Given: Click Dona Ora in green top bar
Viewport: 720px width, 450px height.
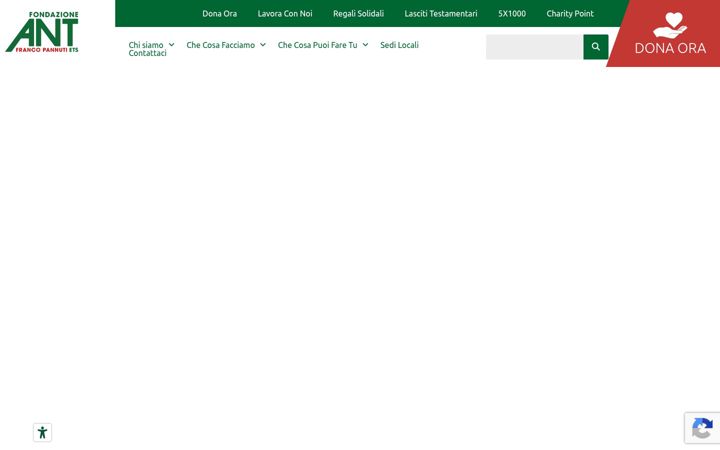Looking at the screenshot, I should (219, 14).
